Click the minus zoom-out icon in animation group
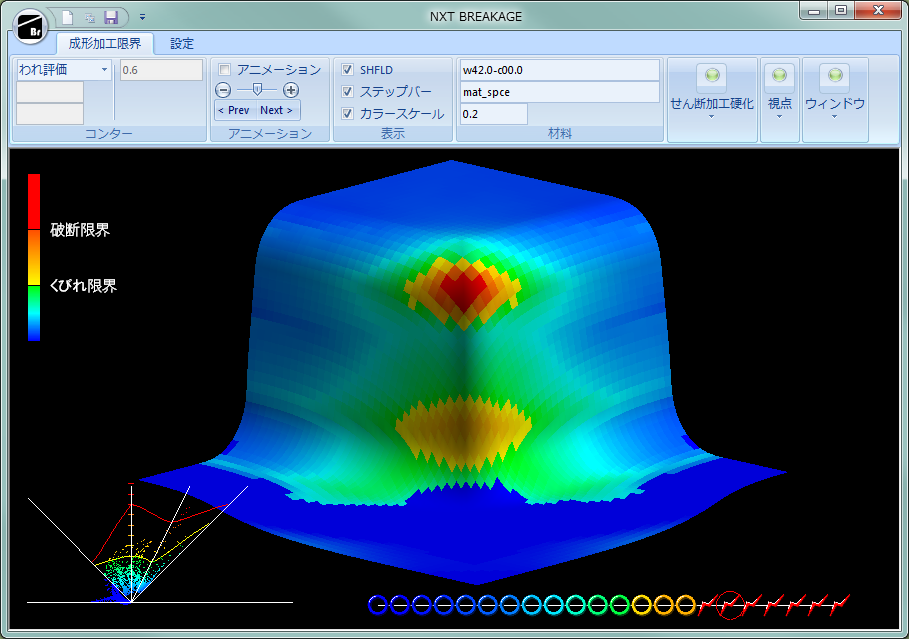 pyautogui.click(x=224, y=90)
